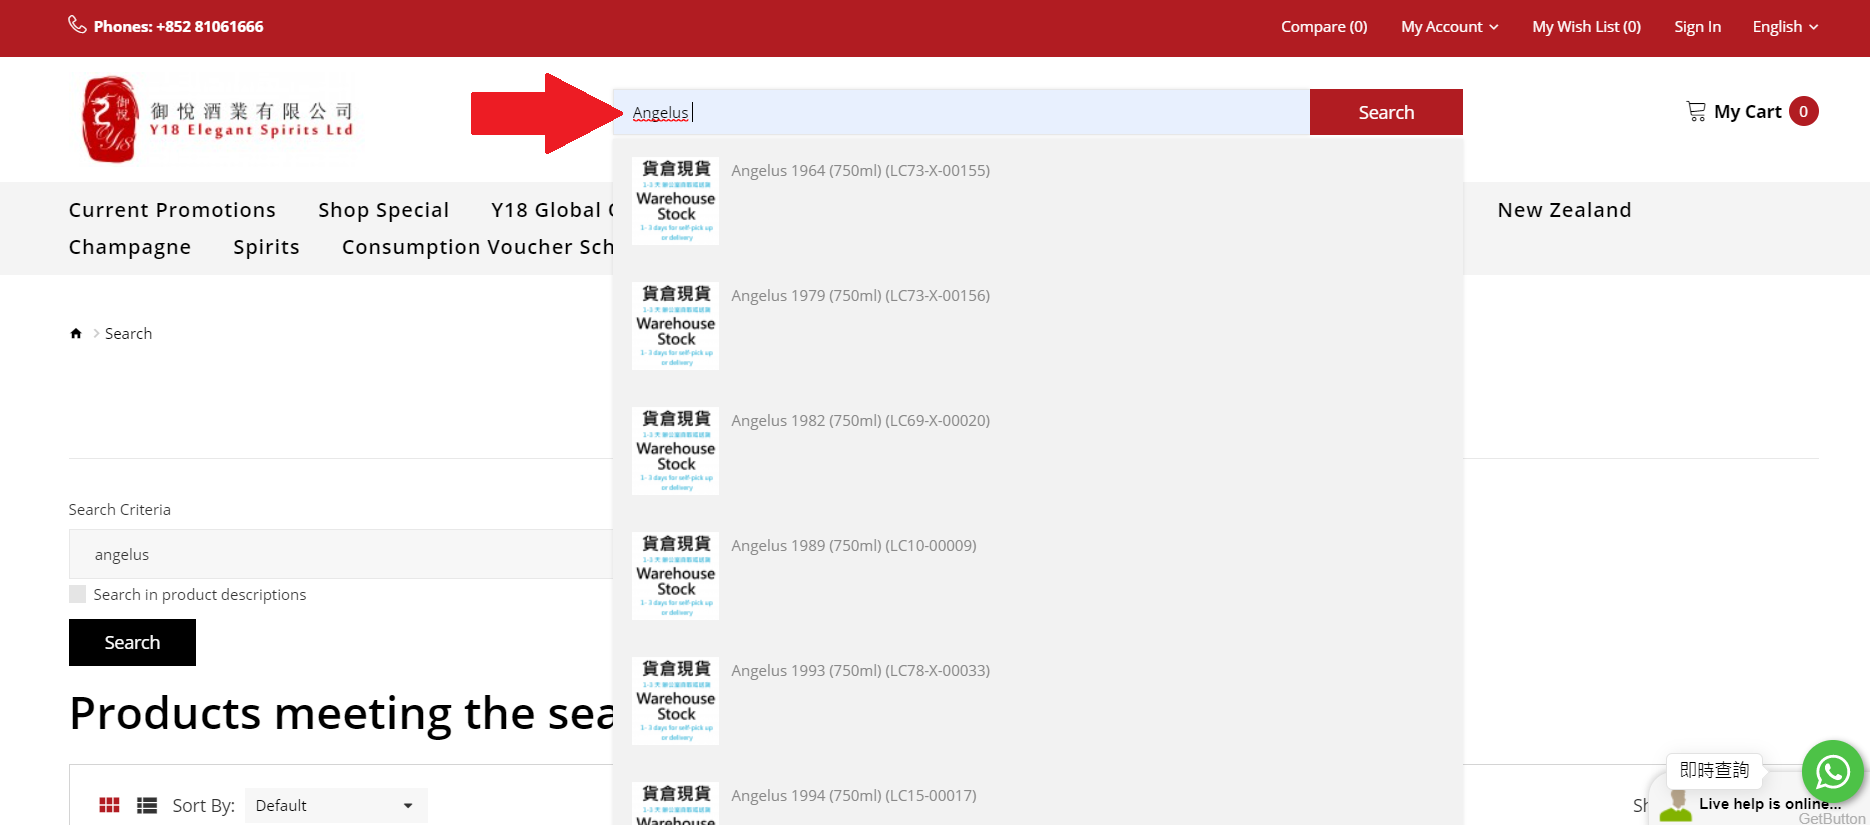
Task: Click the phone icon in top bar
Action: point(77,25)
